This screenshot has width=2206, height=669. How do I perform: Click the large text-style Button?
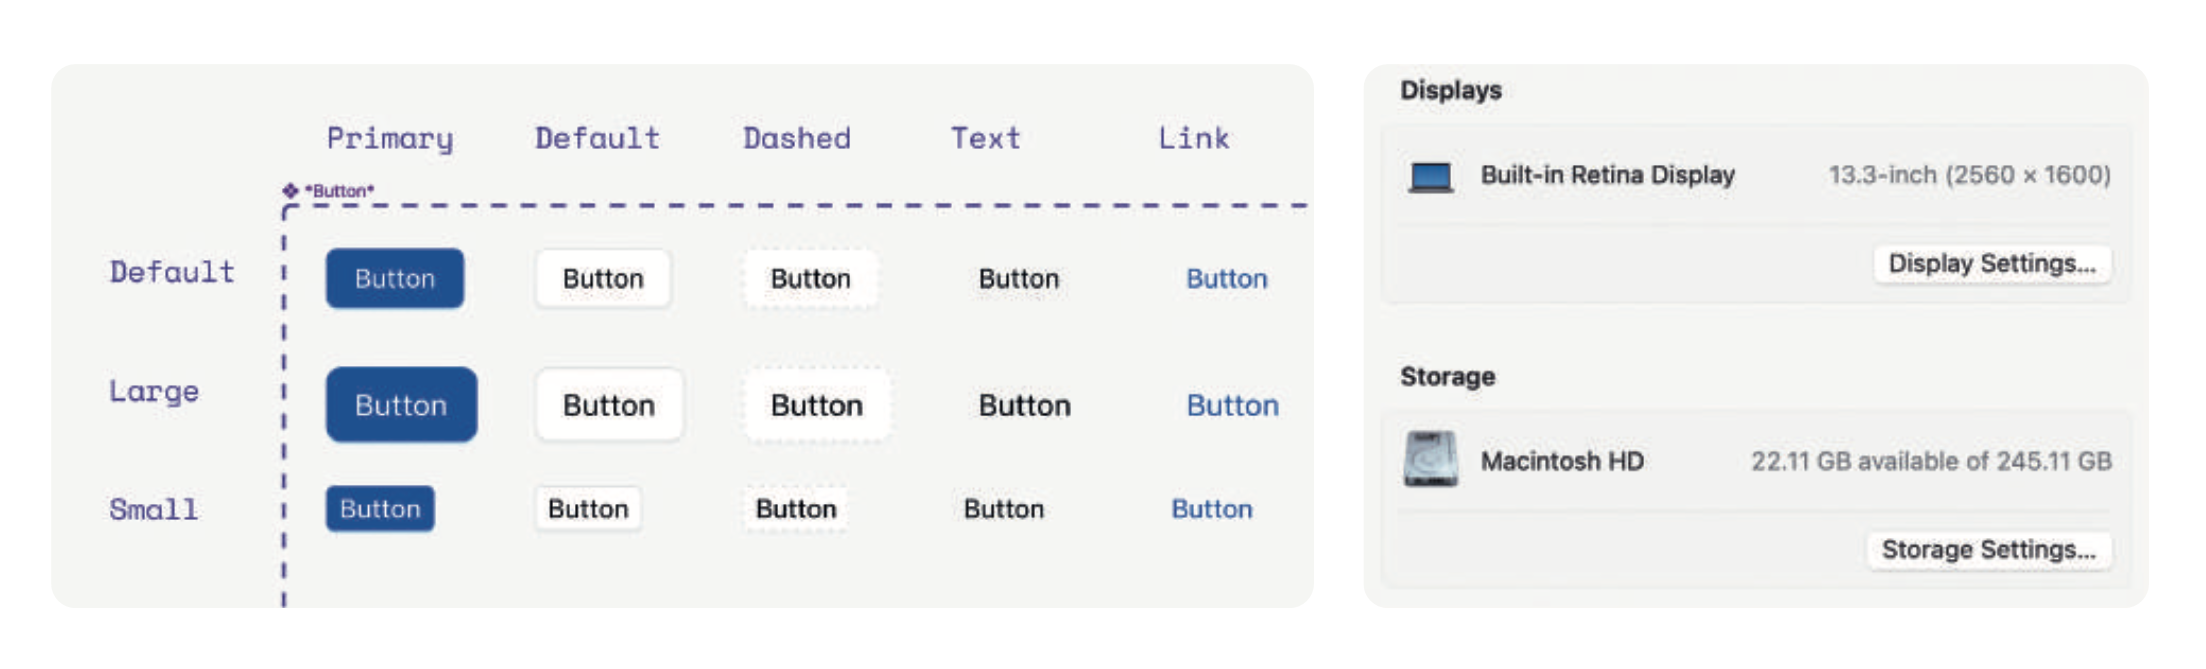1024,405
